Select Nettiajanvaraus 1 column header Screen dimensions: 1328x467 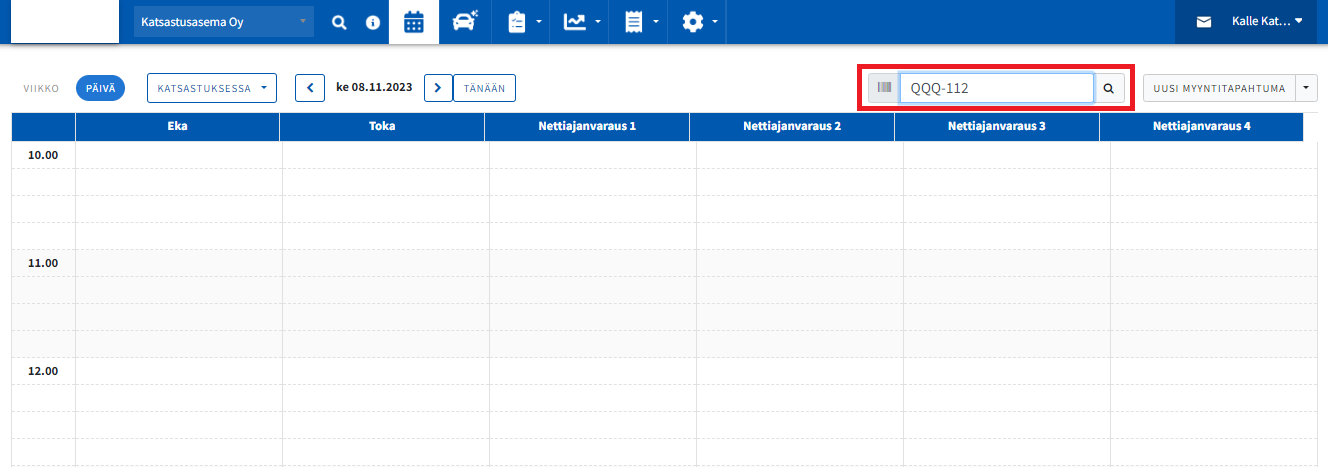587,127
